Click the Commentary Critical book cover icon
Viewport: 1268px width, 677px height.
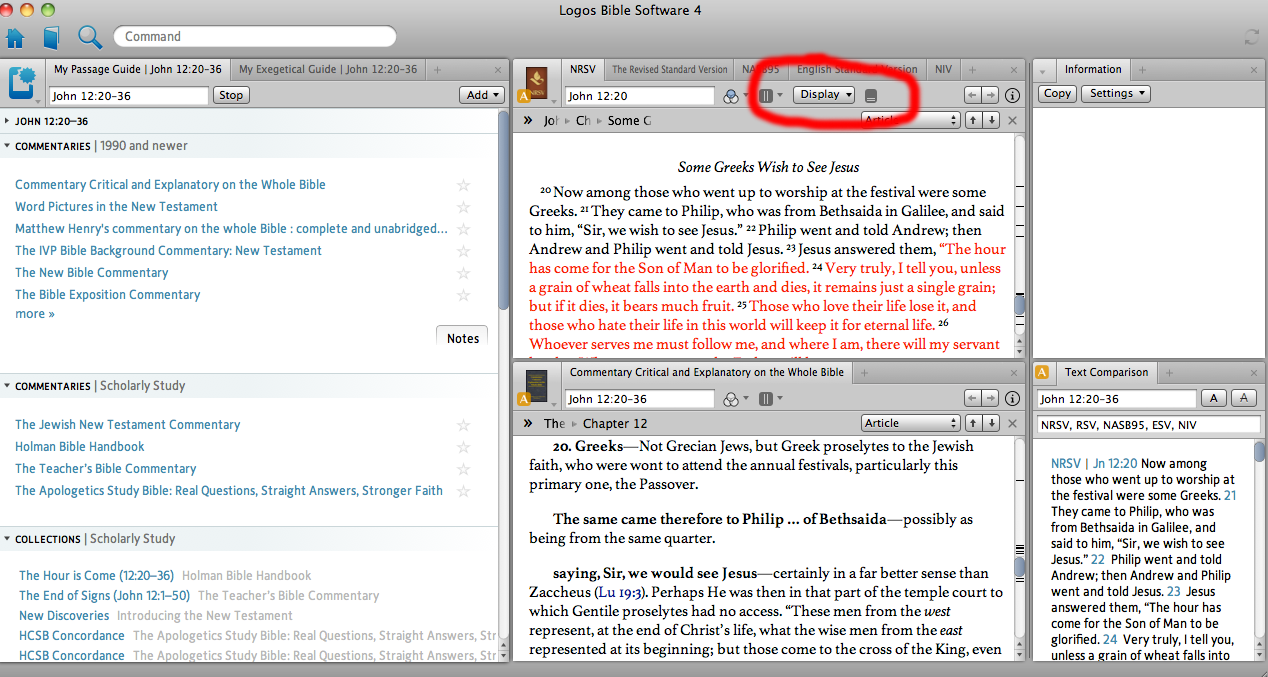[x=537, y=385]
